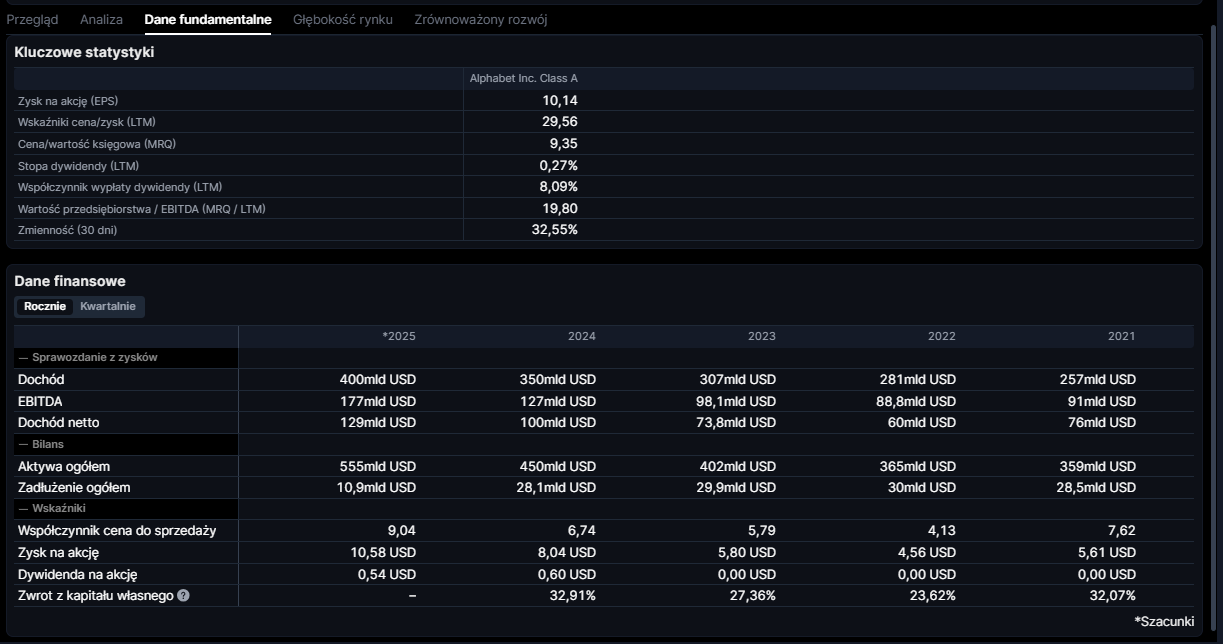The width and height of the screenshot is (1223, 644).
Task: Click the Alphabet Inc. Class A column header
Action: click(523, 78)
